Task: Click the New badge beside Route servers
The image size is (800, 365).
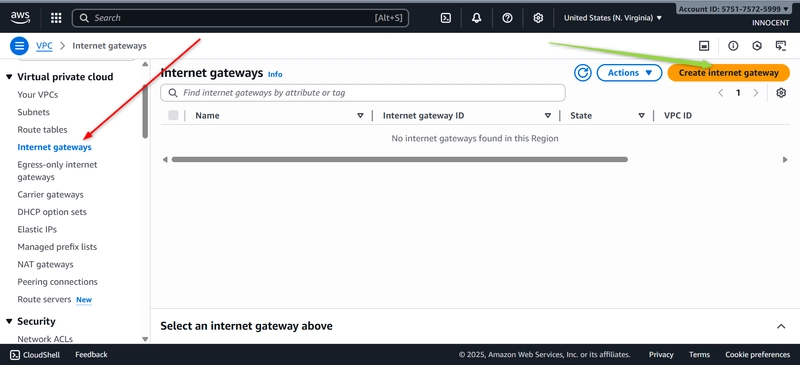Action: pyautogui.click(x=84, y=300)
